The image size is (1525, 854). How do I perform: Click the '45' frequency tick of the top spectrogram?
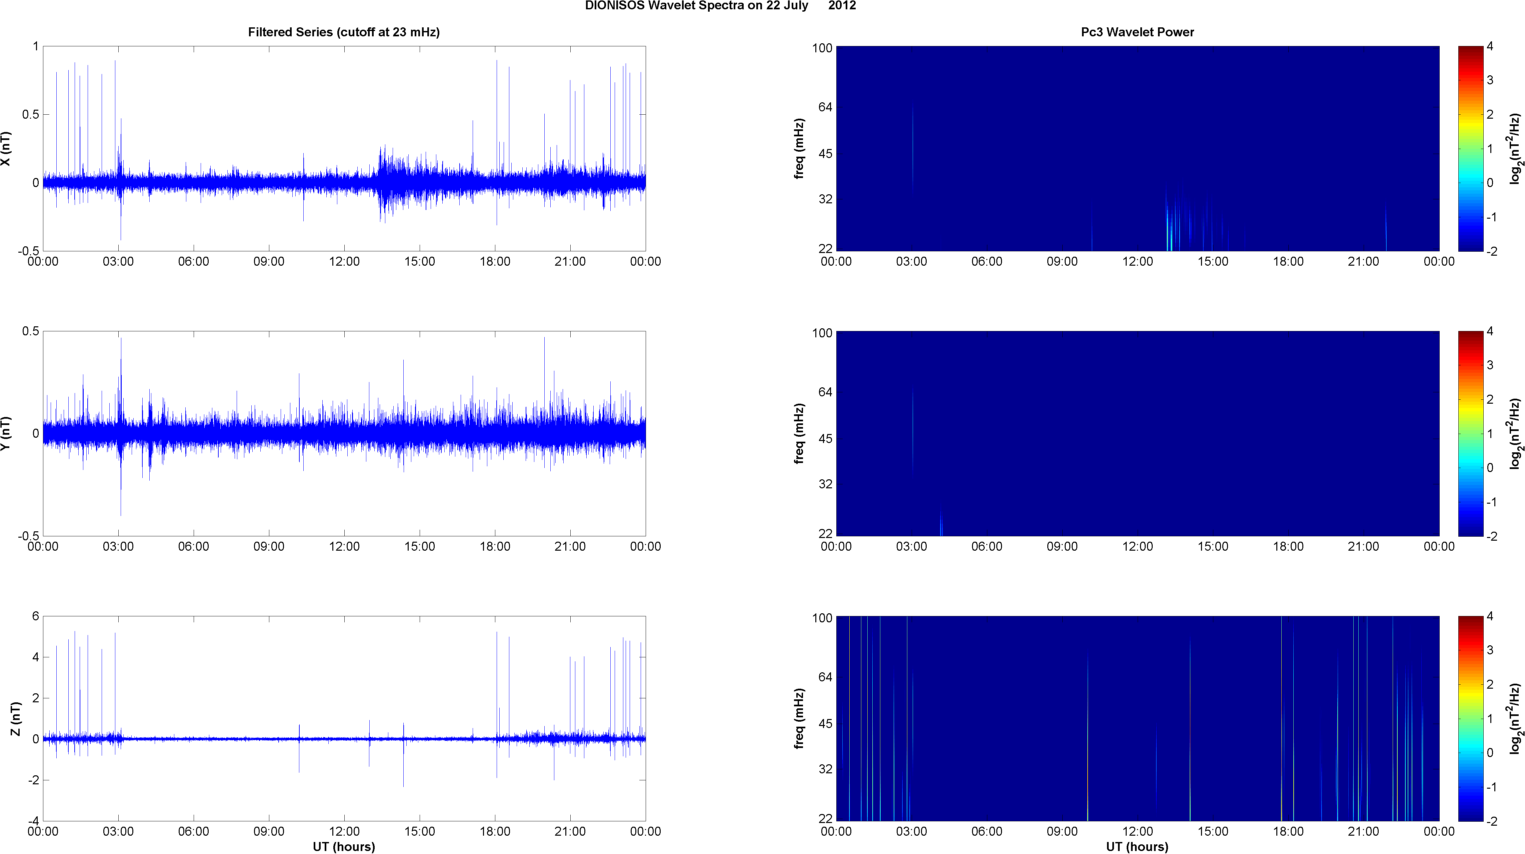coord(826,154)
